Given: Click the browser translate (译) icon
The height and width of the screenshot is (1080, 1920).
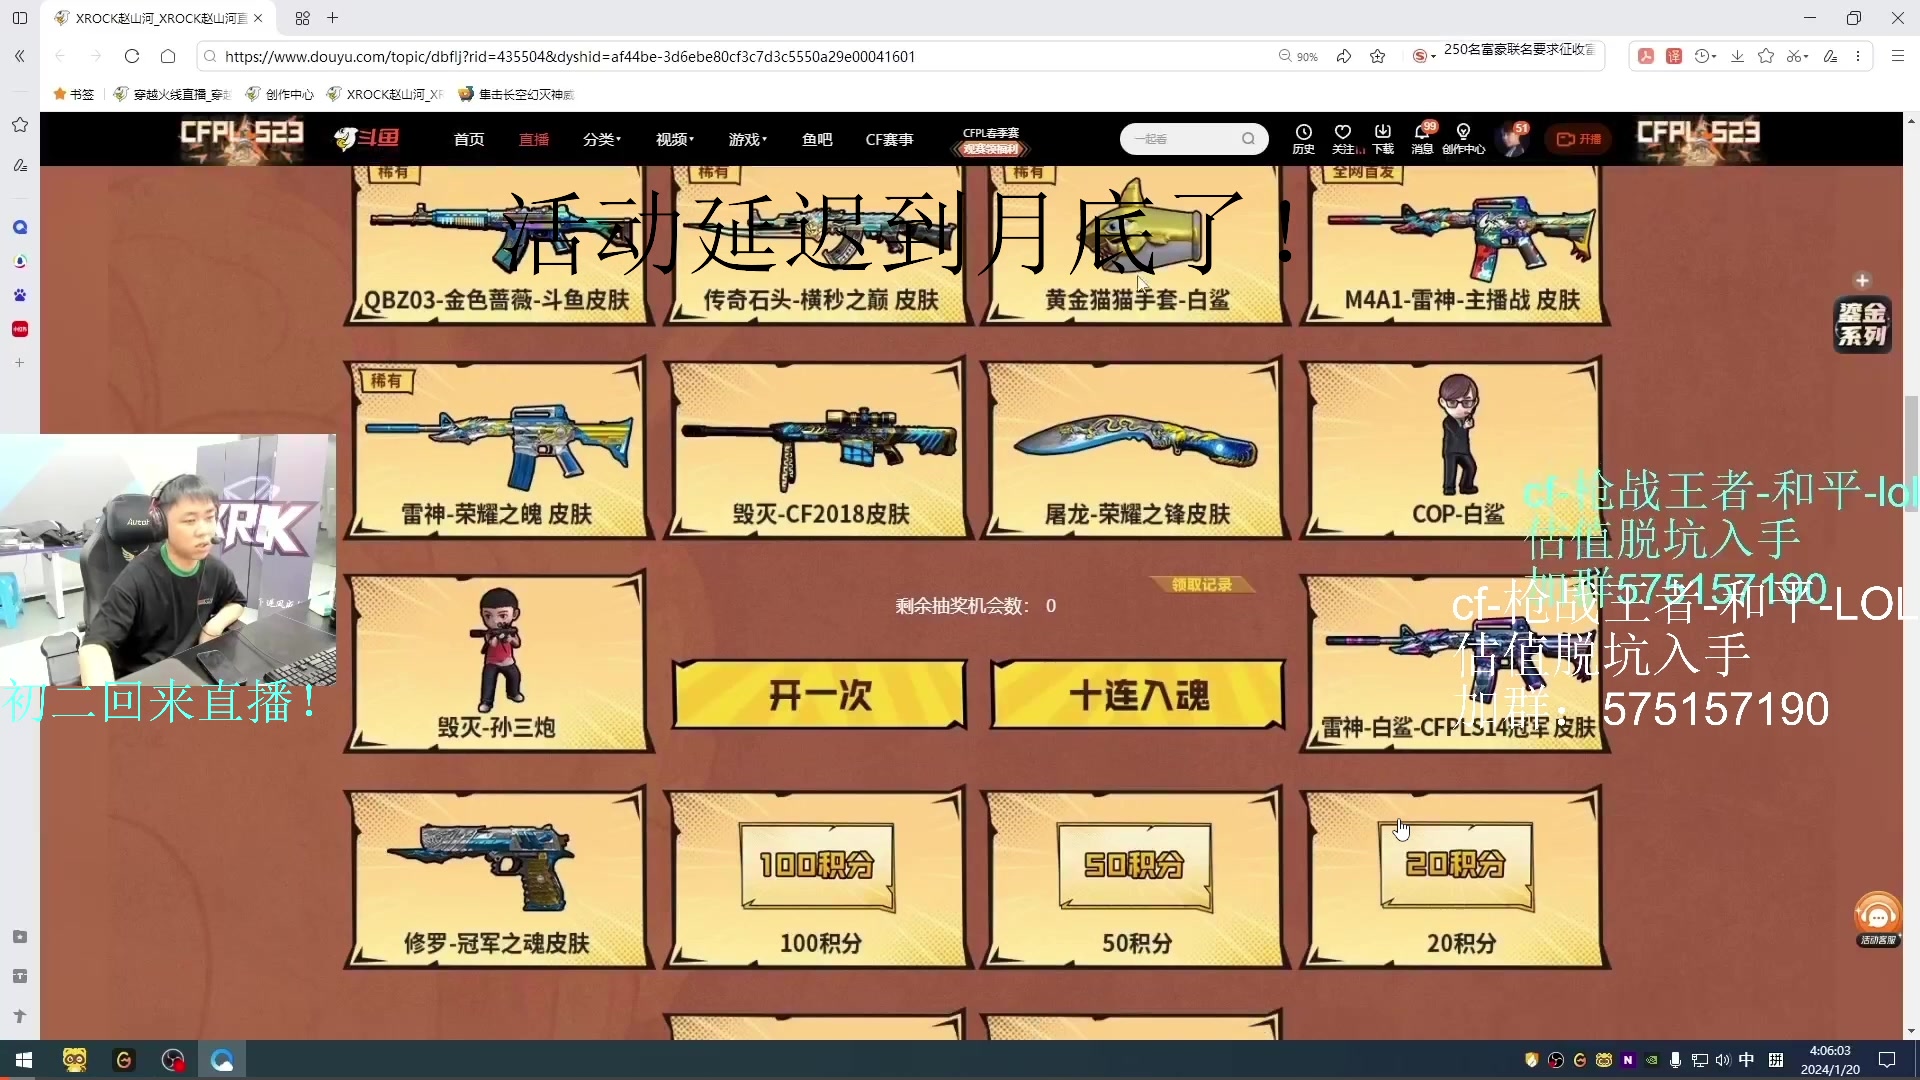Looking at the screenshot, I should (x=1674, y=56).
